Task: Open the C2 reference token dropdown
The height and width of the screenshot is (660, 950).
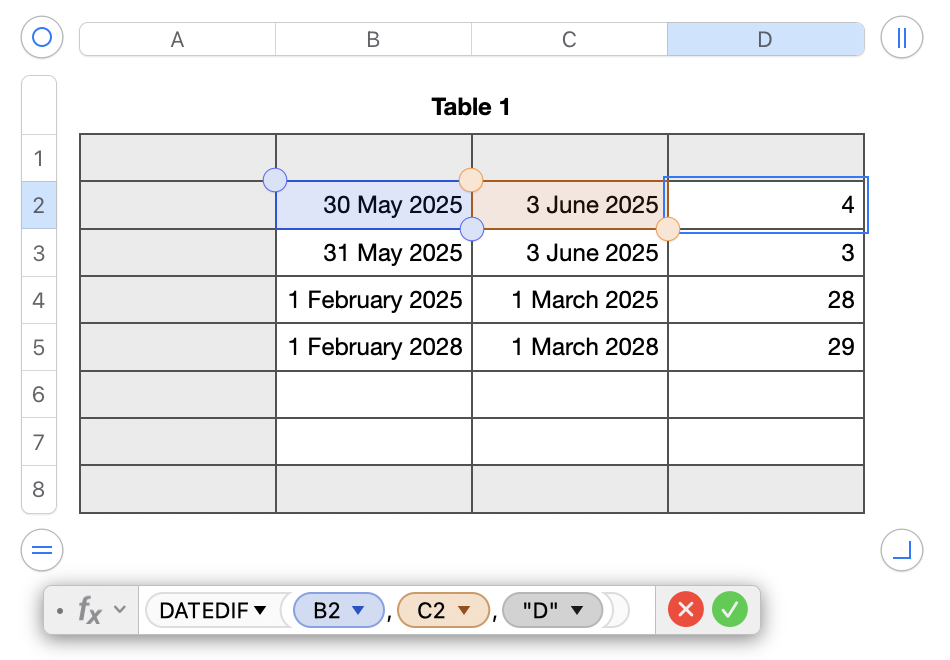Action: pyautogui.click(x=463, y=610)
